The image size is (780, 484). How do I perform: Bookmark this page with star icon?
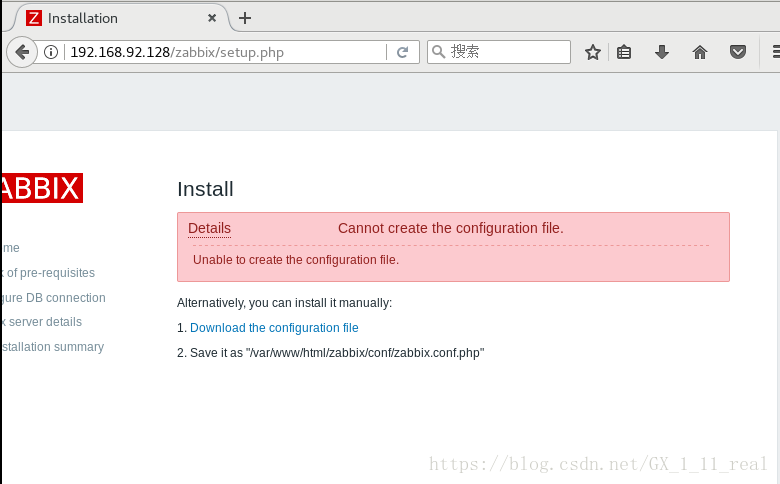point(592,52)
